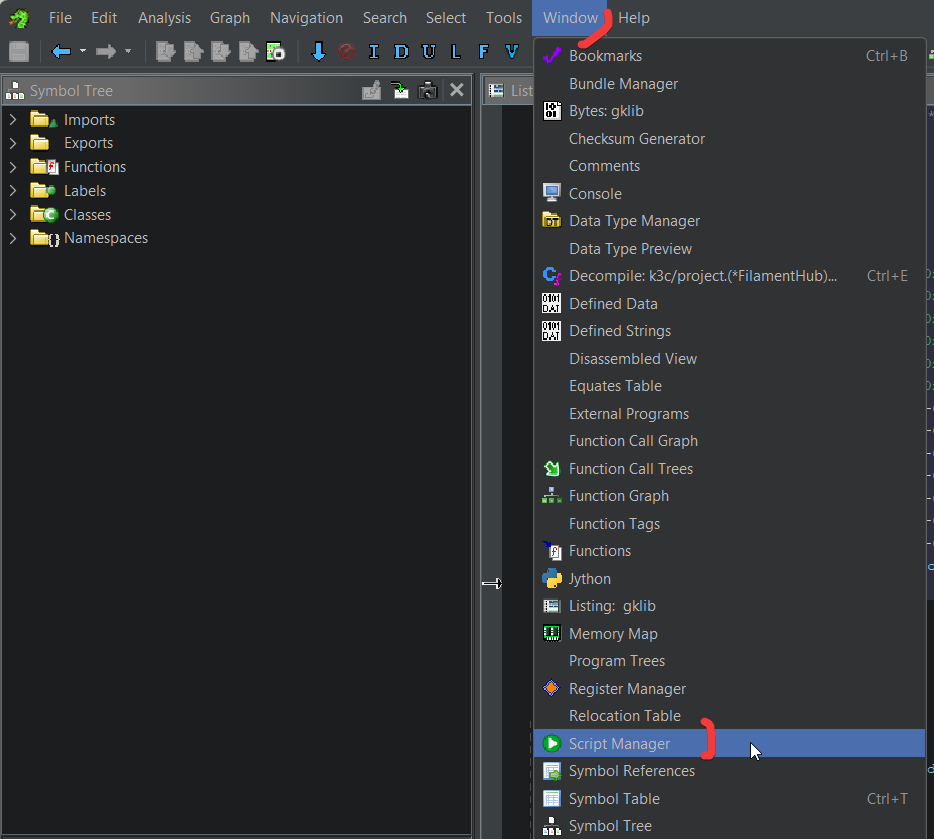934x839 pixels.
Task: Go back with the blue left arrow
Action: pyautogui.click(x=61, y=52)
